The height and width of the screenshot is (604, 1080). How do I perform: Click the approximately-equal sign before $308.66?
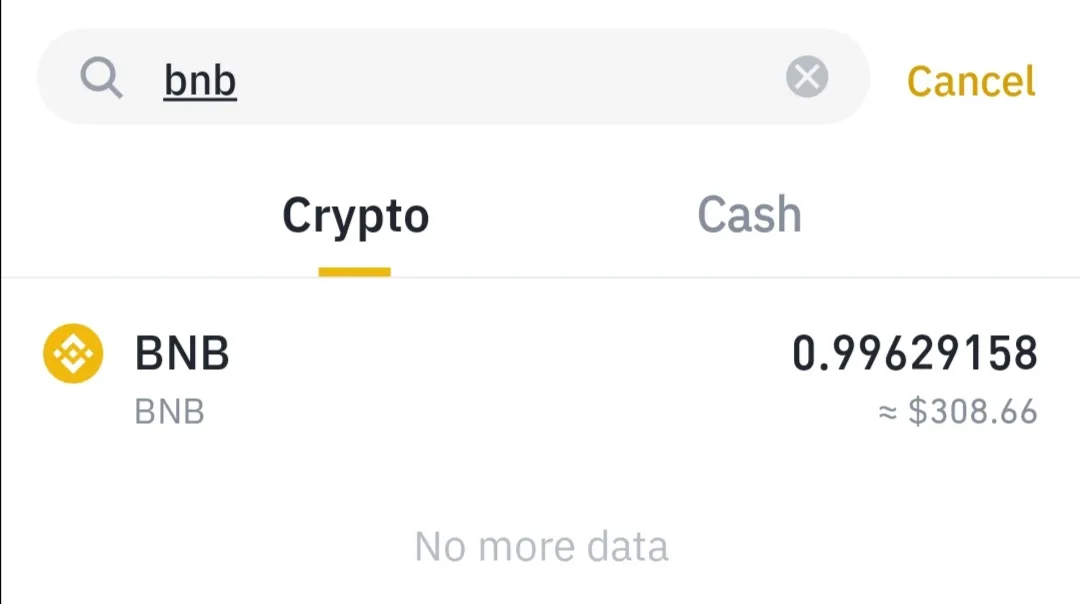pos(888,412)
